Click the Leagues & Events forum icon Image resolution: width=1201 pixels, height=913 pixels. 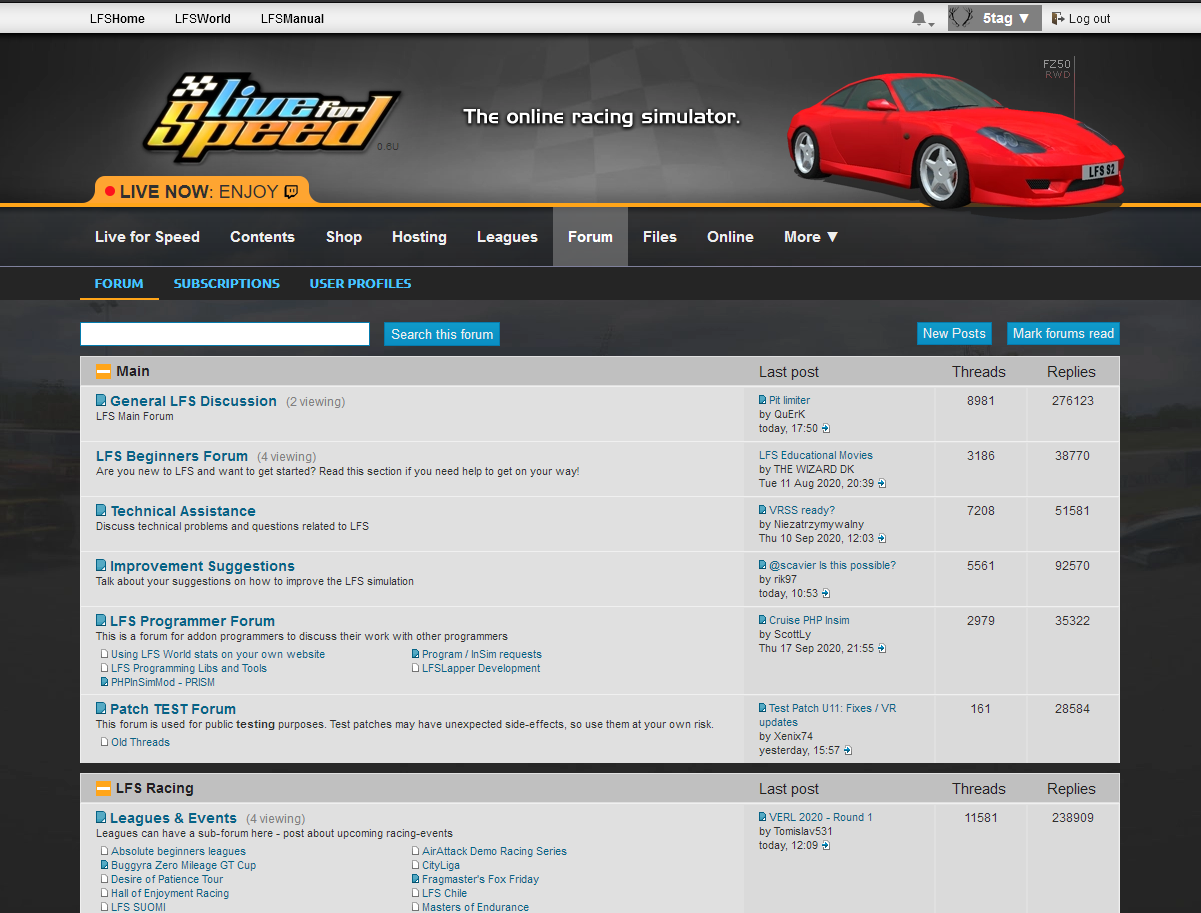101,818
